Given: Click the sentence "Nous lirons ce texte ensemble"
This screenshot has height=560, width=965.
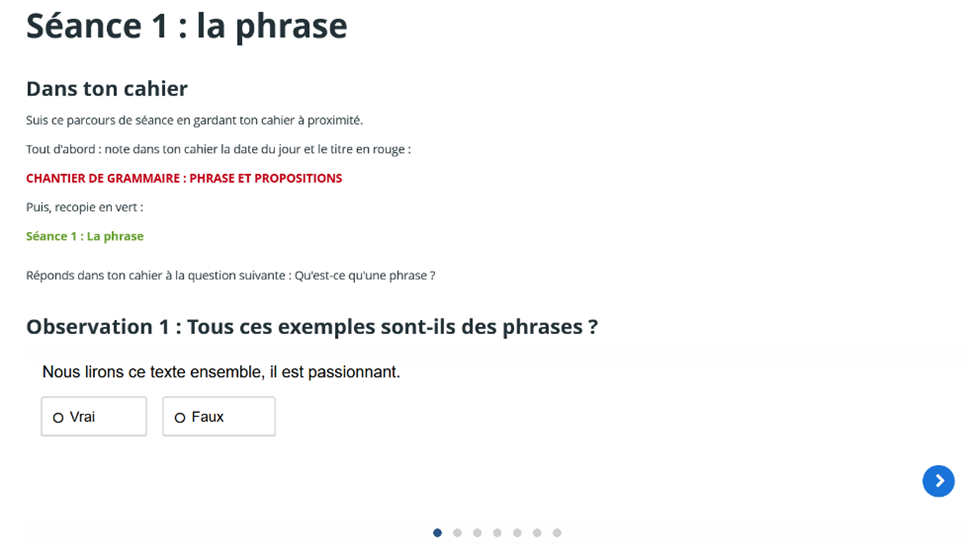Looking at the screenshot, I should [221, 372].
